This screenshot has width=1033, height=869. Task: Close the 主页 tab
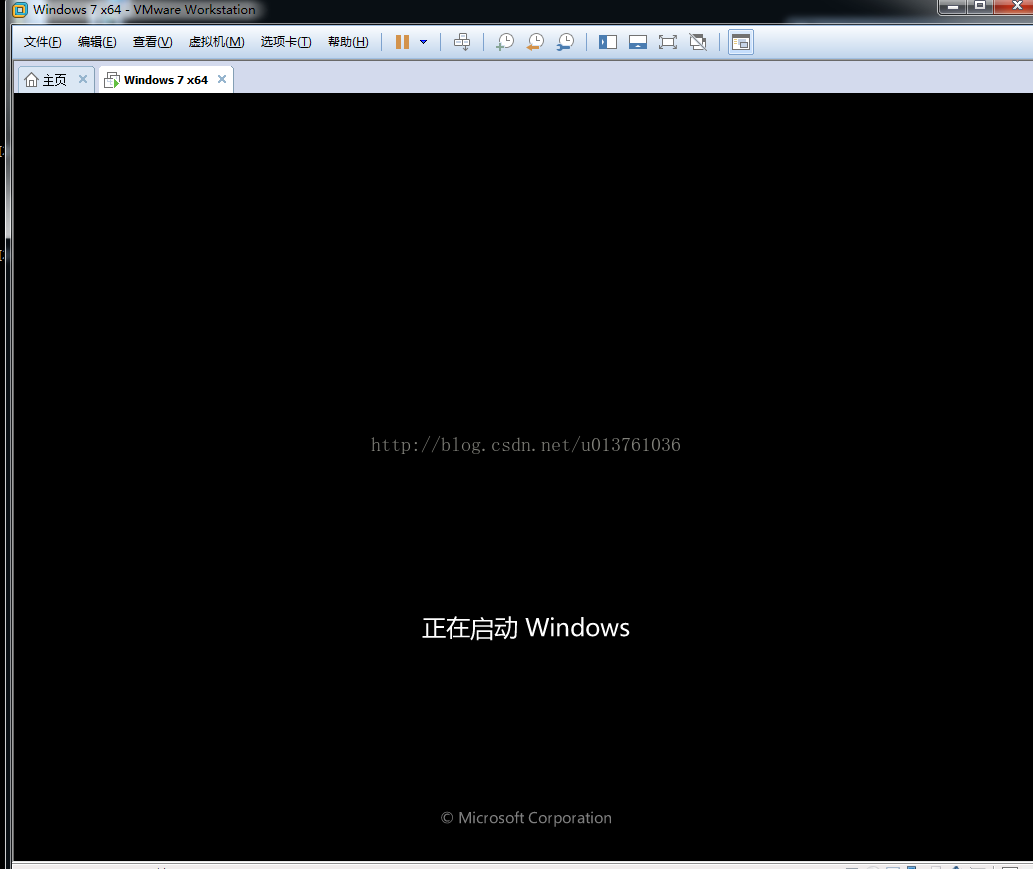coord(83,79)
